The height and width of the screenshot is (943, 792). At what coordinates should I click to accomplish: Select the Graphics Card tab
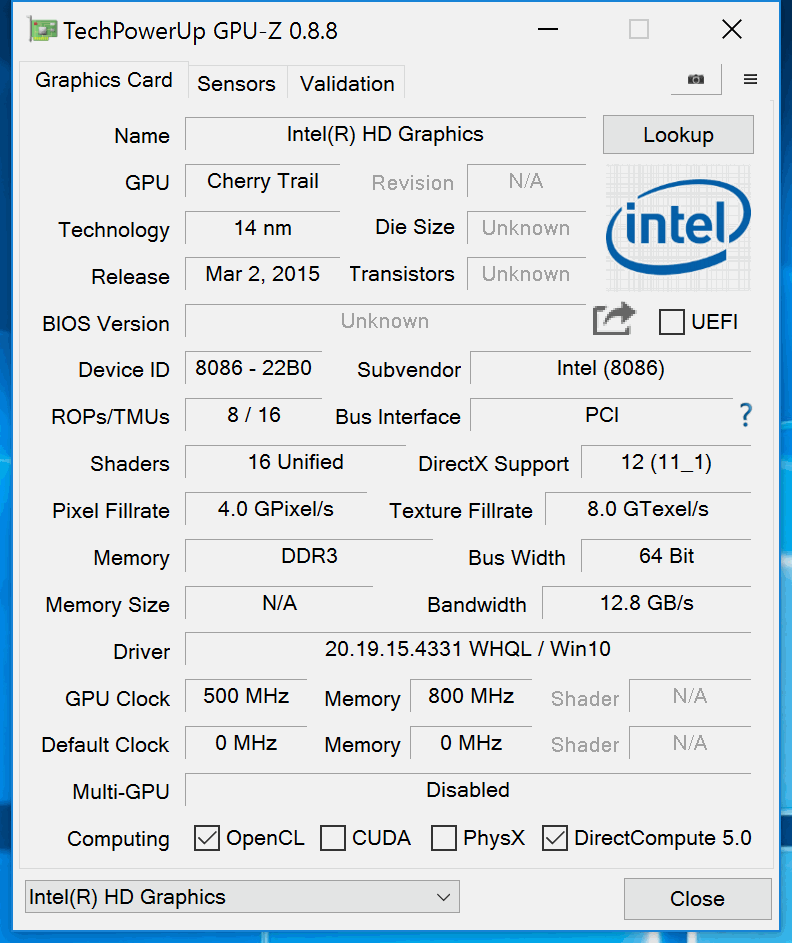click(x=104, y=81)
